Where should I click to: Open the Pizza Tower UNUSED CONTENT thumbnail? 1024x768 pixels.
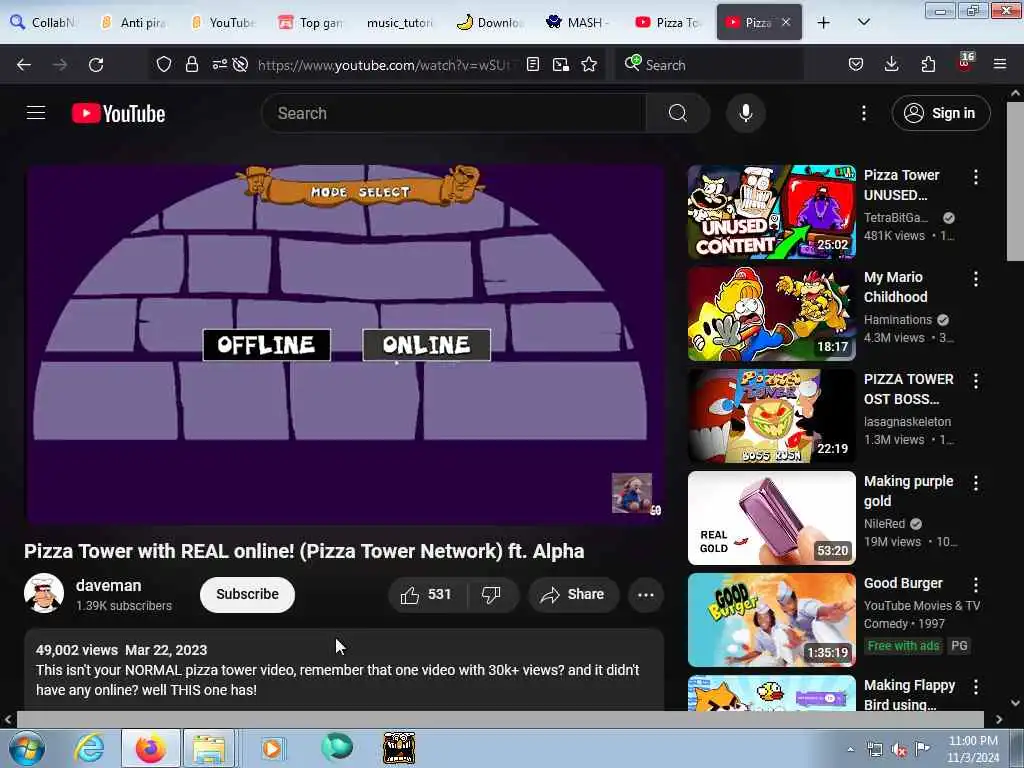[x=771, y=212]
